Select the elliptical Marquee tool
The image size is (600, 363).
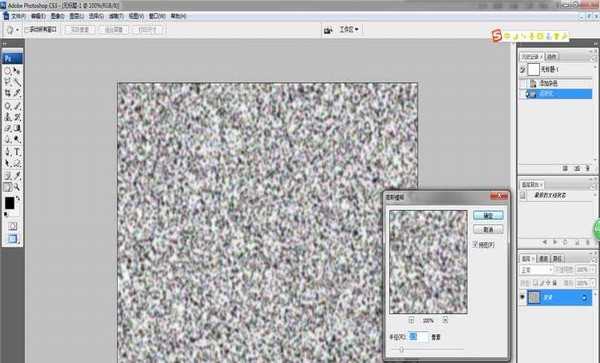click(8, 71)
